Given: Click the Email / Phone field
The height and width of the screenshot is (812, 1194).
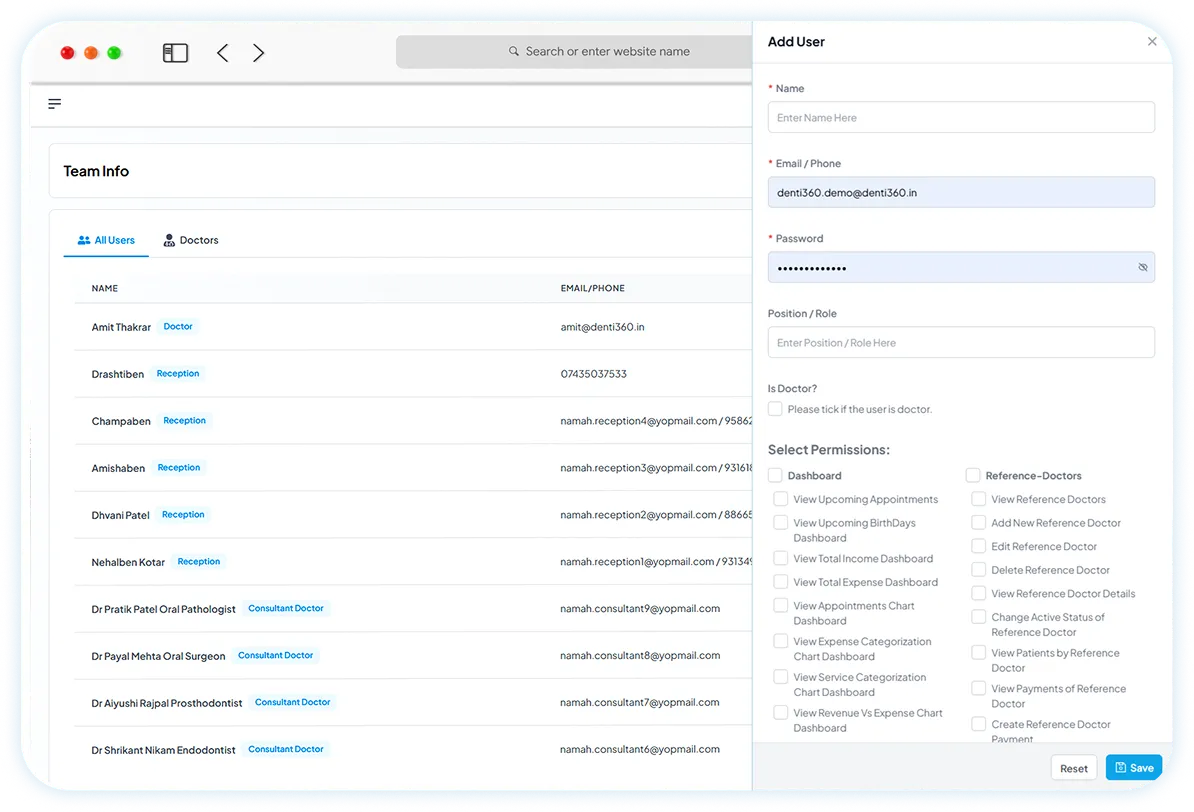Looking at the screenshot, I should 961,192.
